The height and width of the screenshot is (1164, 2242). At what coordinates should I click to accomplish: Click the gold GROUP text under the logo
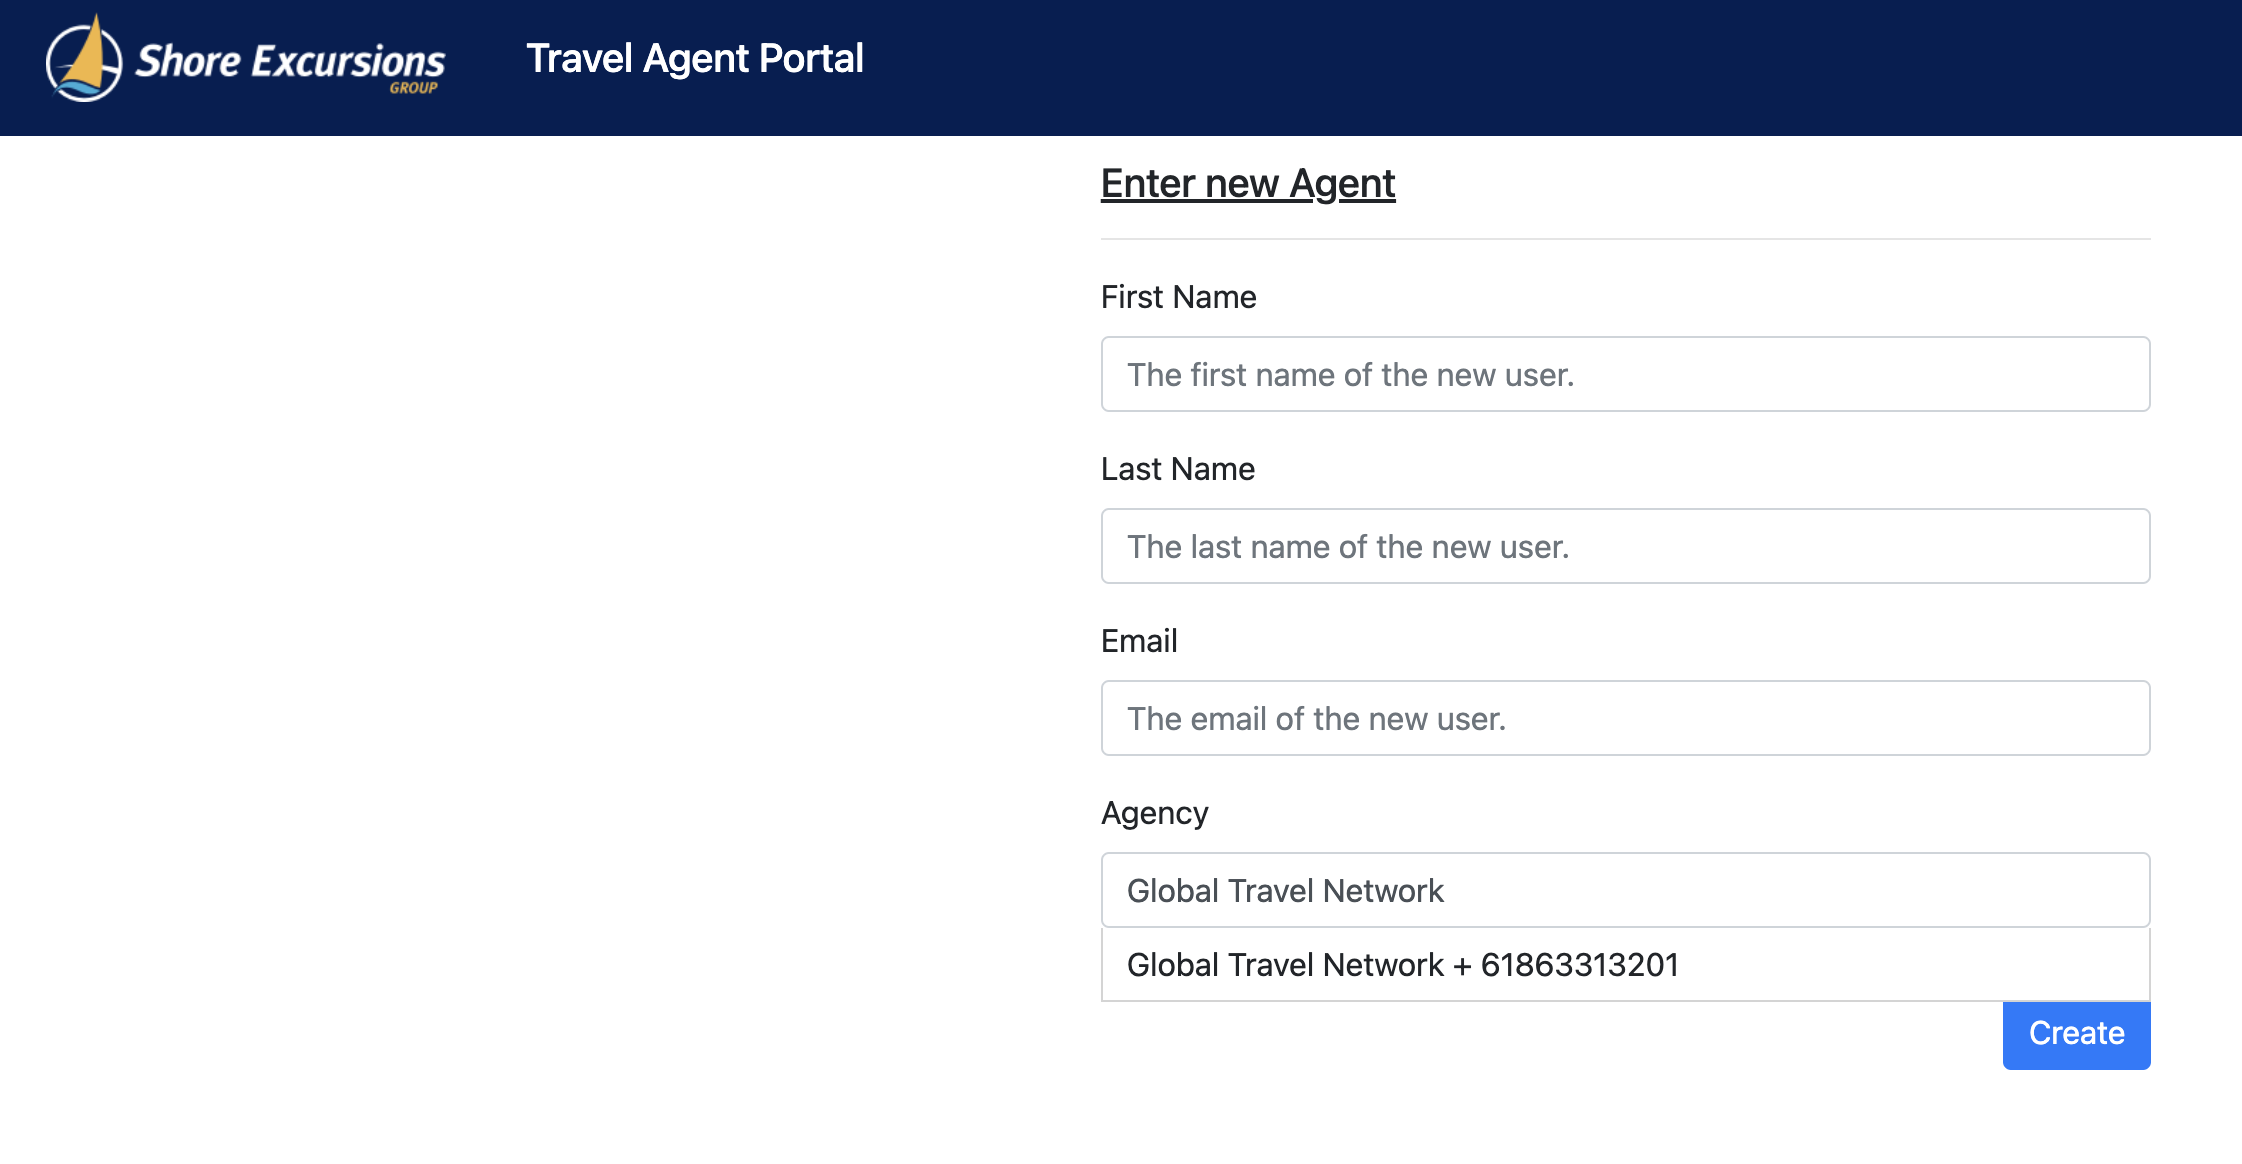tap(413, 88)
